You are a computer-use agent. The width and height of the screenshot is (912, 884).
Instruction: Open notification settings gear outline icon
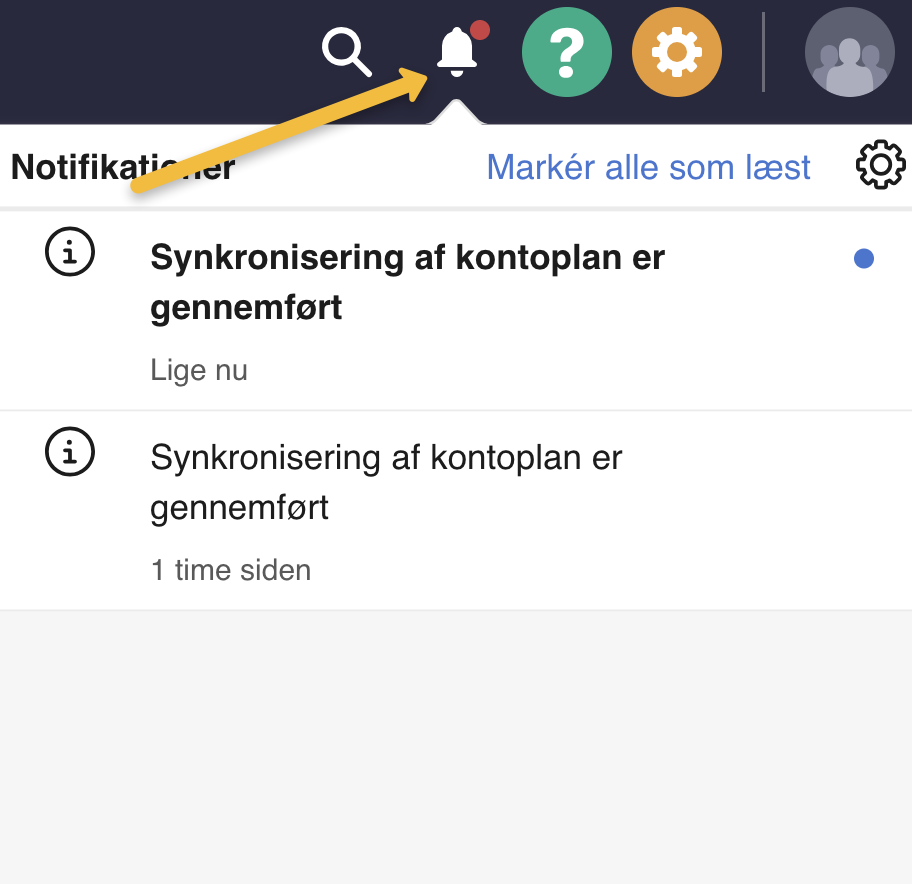880,166
